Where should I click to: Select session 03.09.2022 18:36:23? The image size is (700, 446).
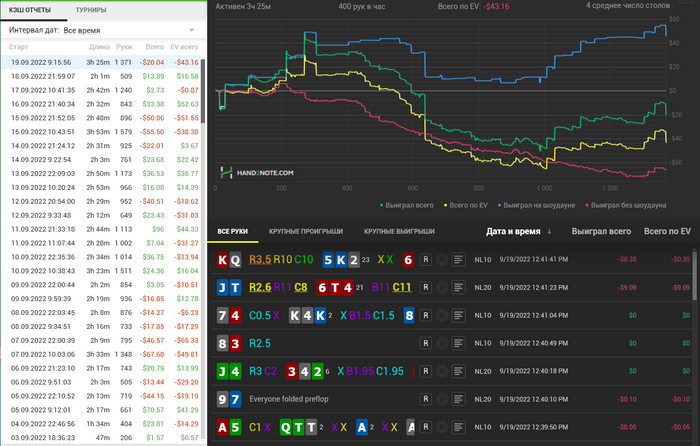pyautogui.click(x=102, y=438)
